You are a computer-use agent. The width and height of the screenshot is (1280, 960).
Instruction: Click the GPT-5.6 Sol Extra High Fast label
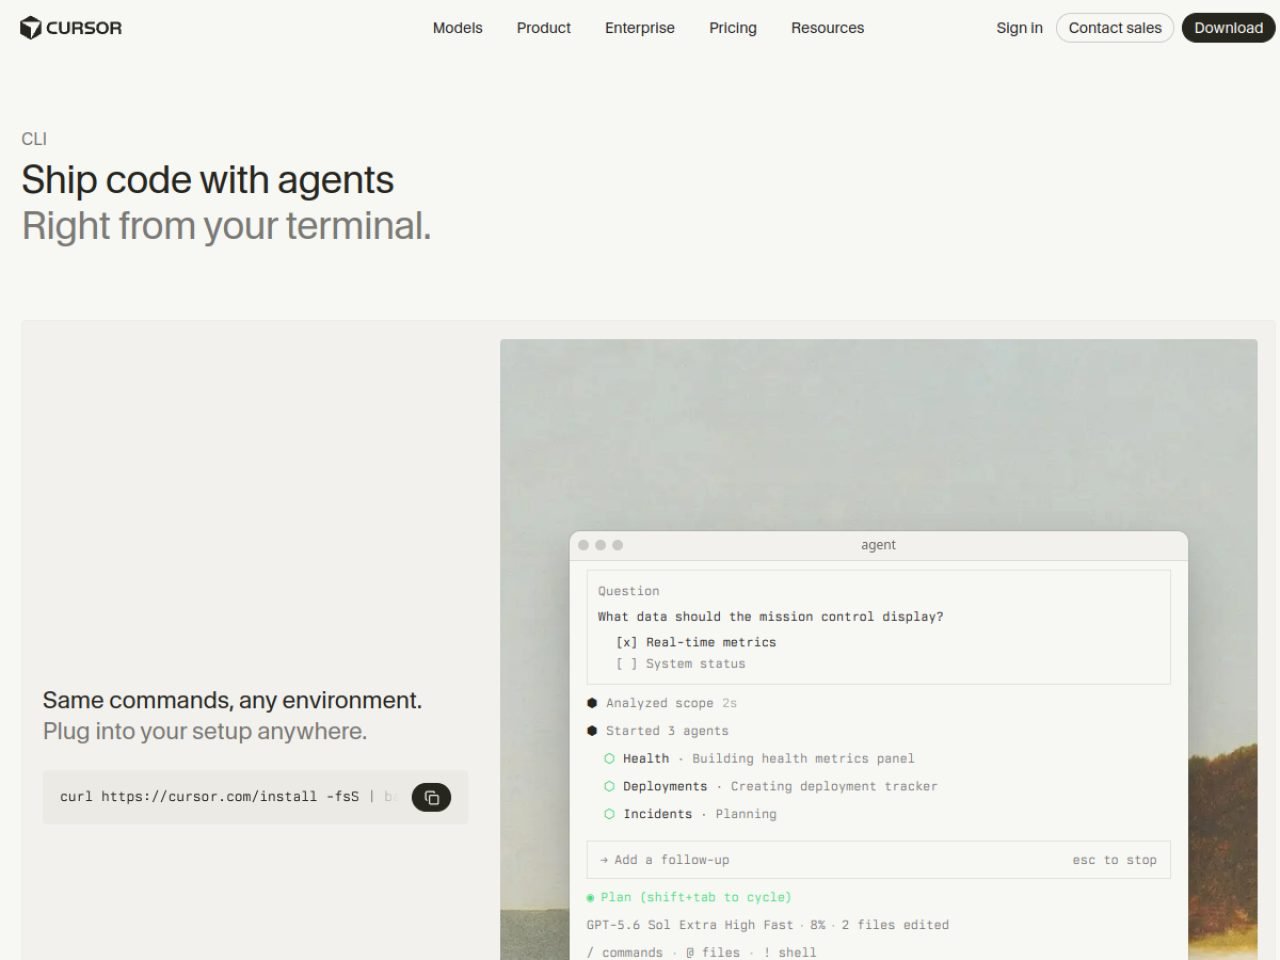click(690, 925)
